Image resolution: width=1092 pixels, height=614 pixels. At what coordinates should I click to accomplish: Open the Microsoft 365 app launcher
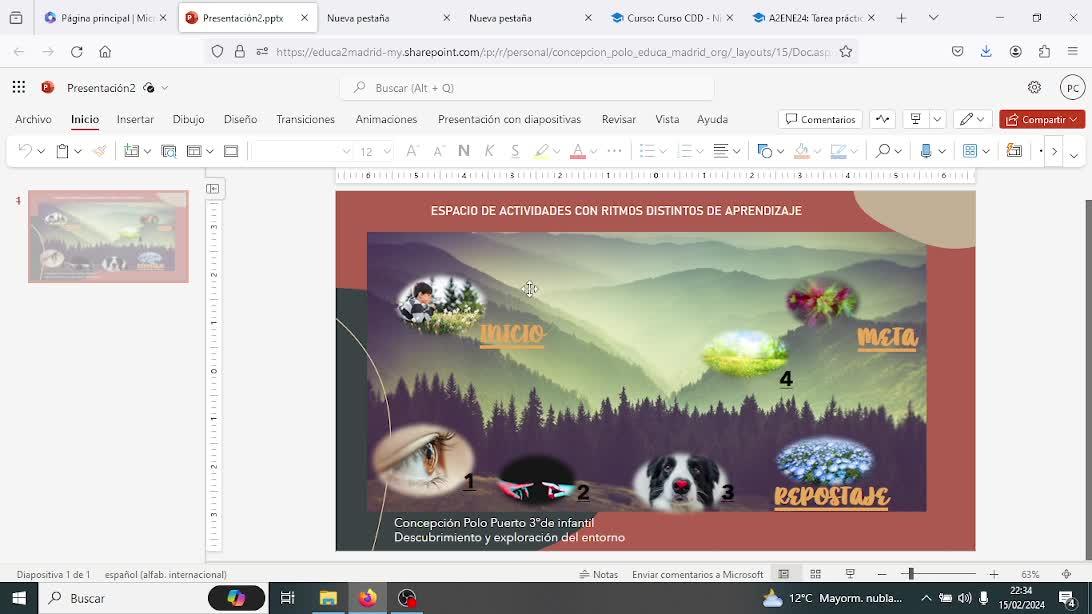(x=19, y=88)
